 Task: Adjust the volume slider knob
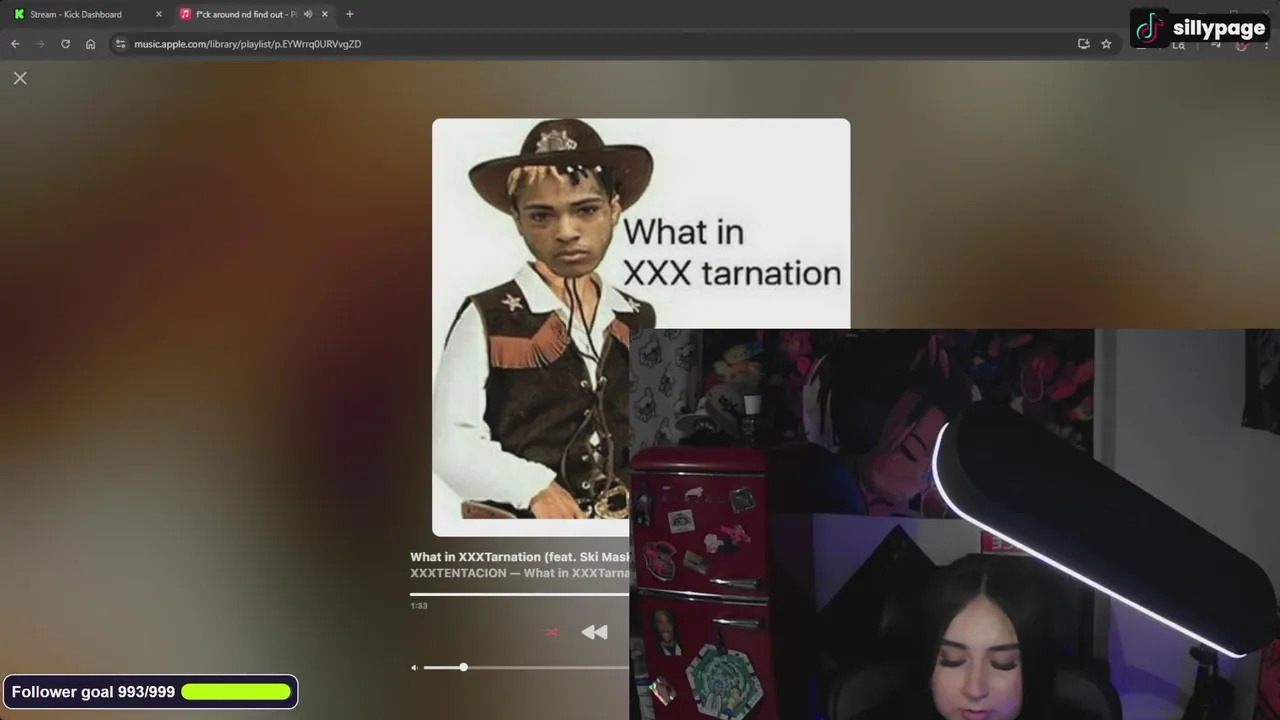[x=463, y=667]
